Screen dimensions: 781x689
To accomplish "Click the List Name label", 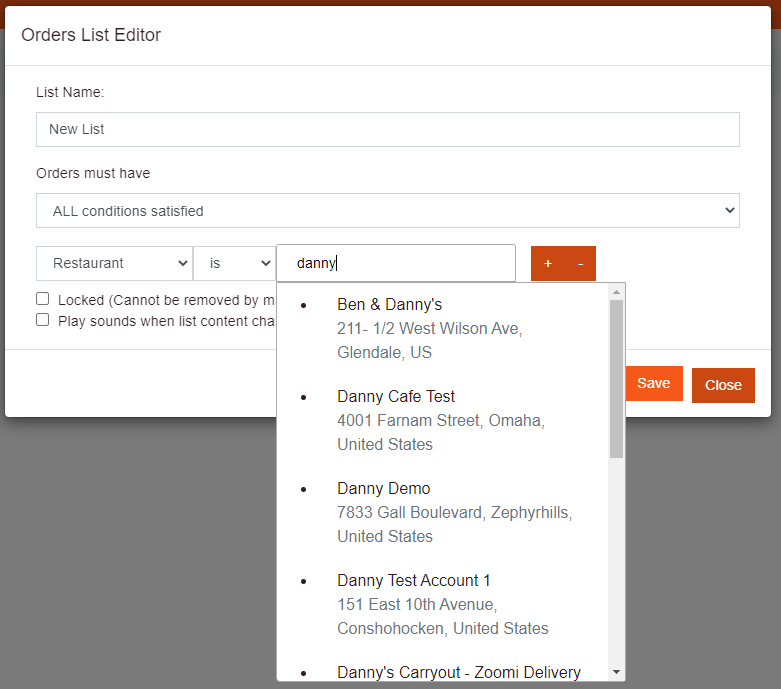I will pos(70,92).
